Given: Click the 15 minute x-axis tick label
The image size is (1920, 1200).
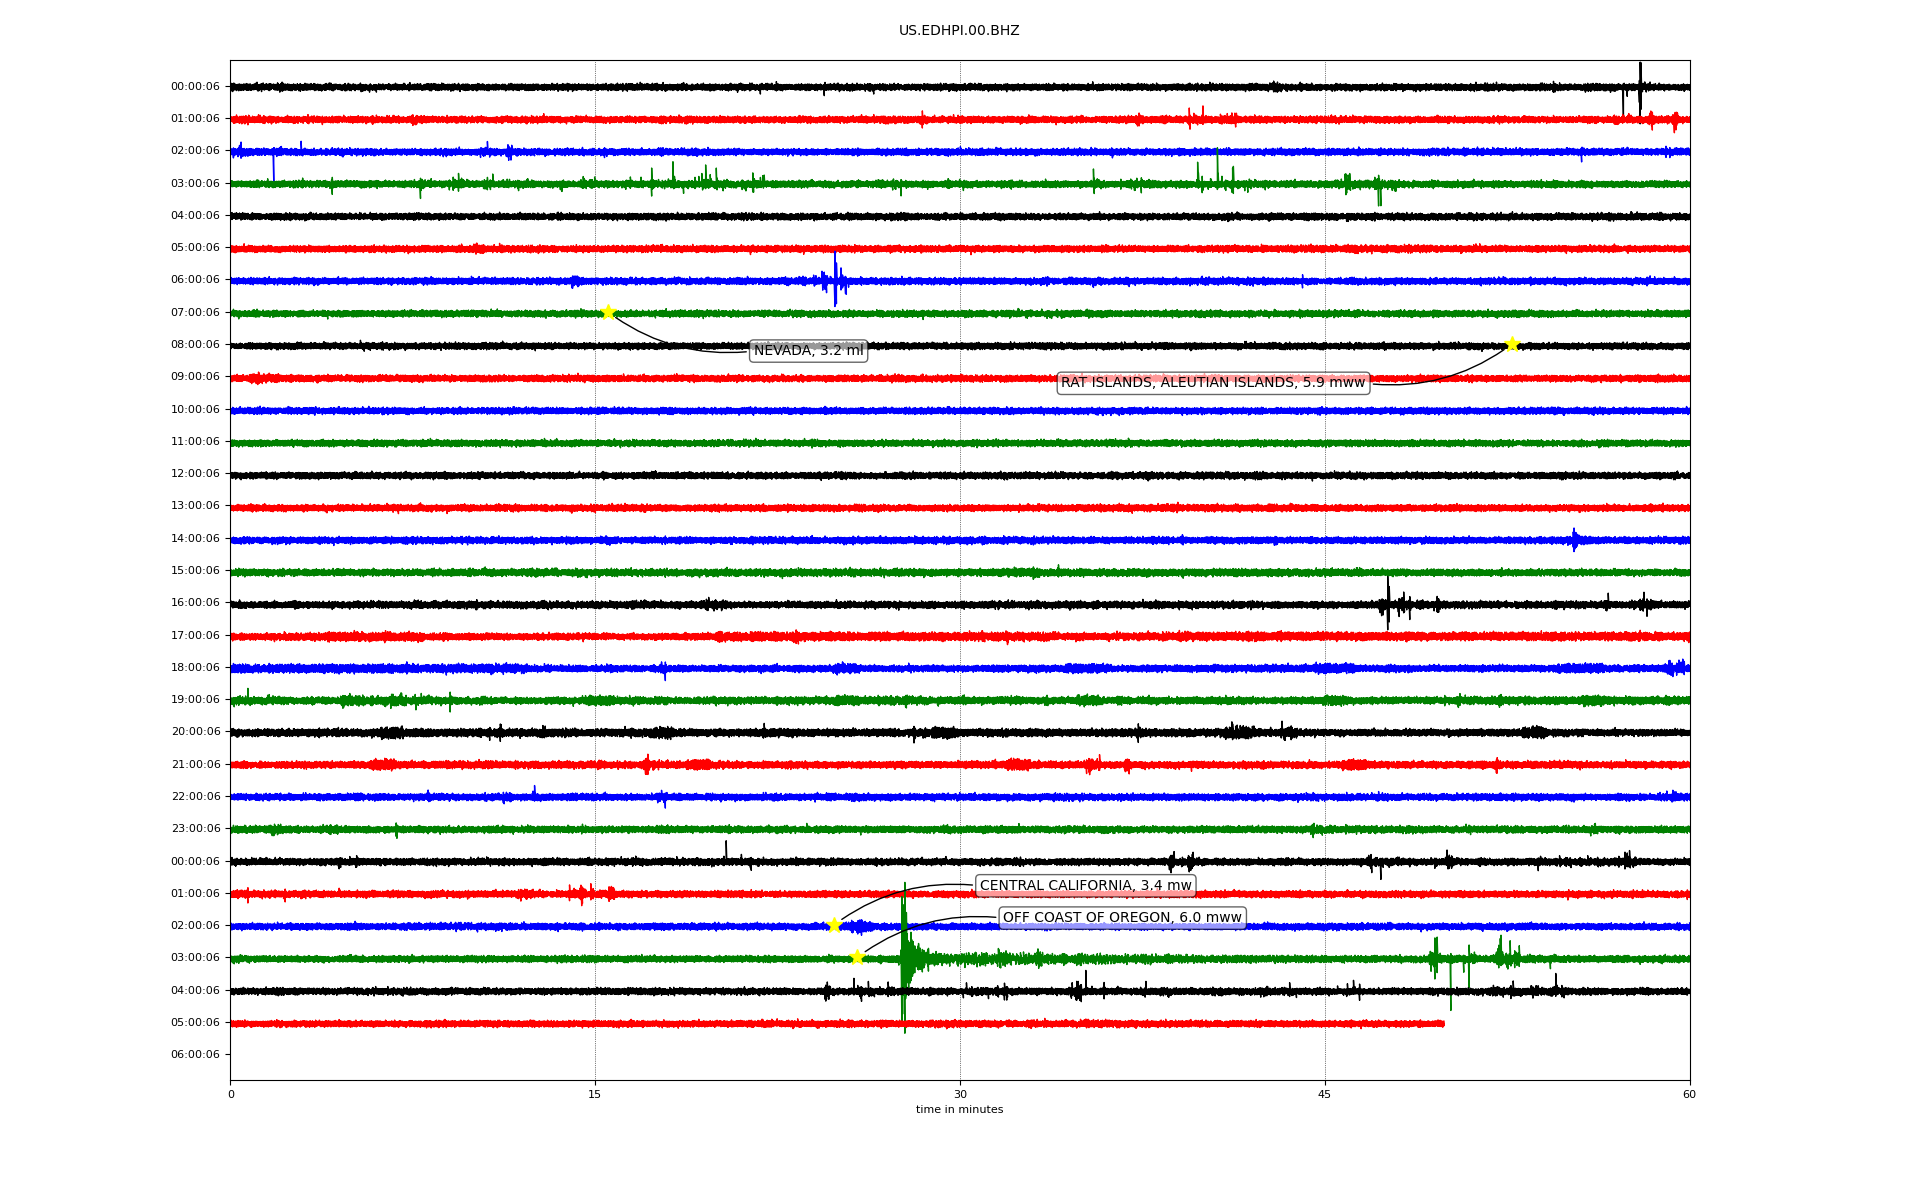Looking at the screenshot, I should (x=595, y=1094).
